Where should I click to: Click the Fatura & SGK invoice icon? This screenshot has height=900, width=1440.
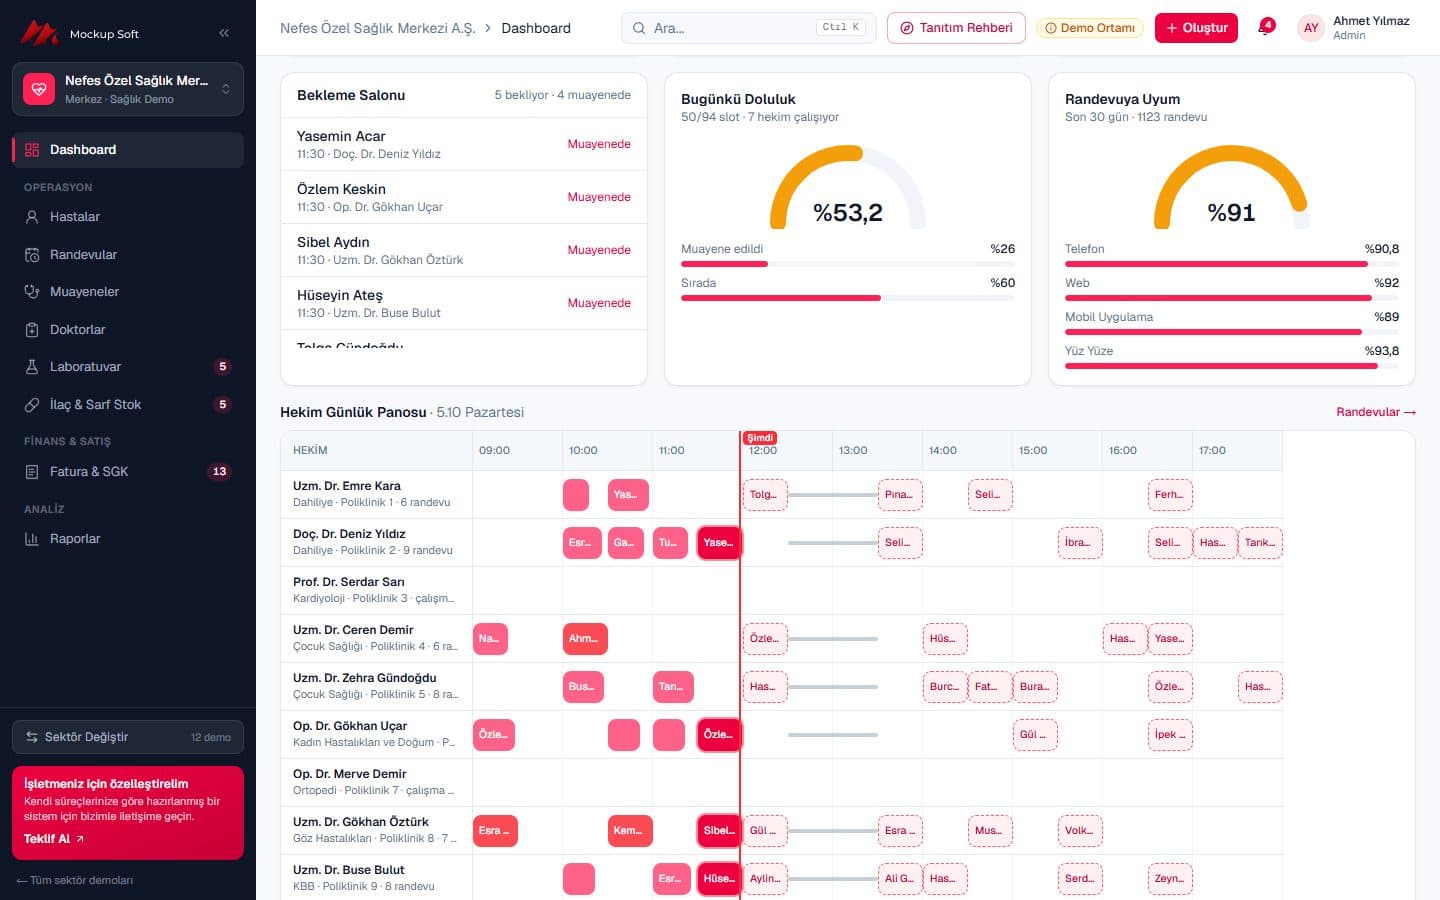[32, 472]
